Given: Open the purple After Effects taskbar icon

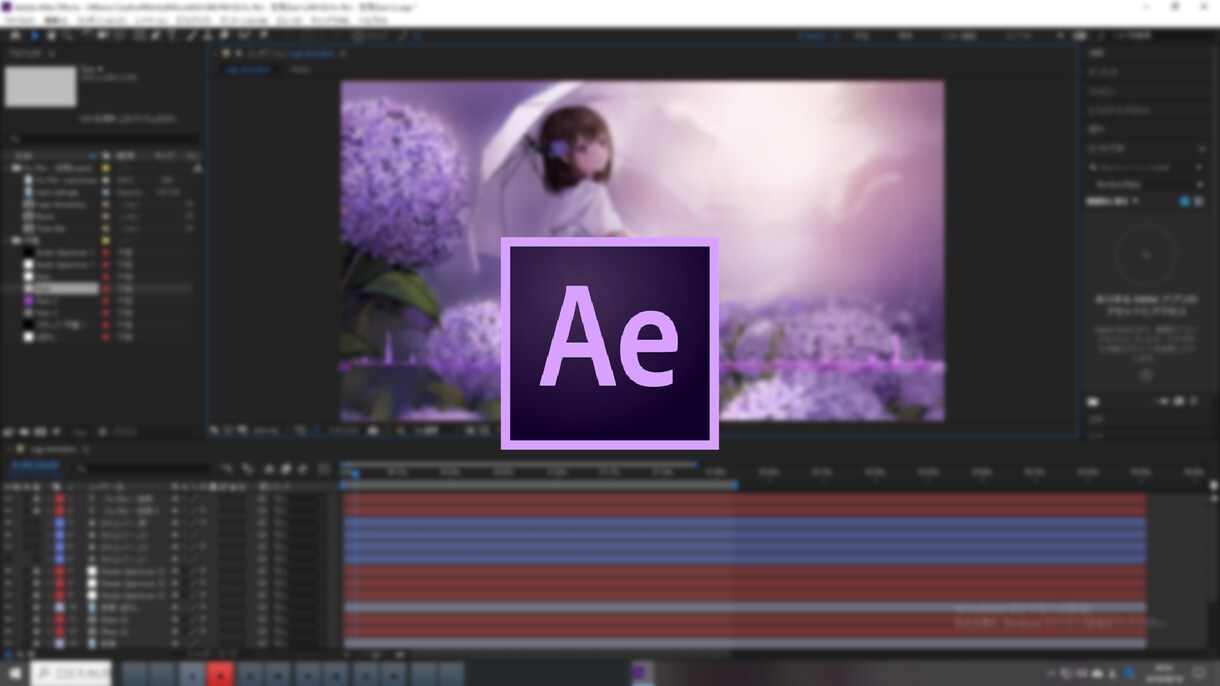Looking at the screenshot, I should [x=641, y=673].
